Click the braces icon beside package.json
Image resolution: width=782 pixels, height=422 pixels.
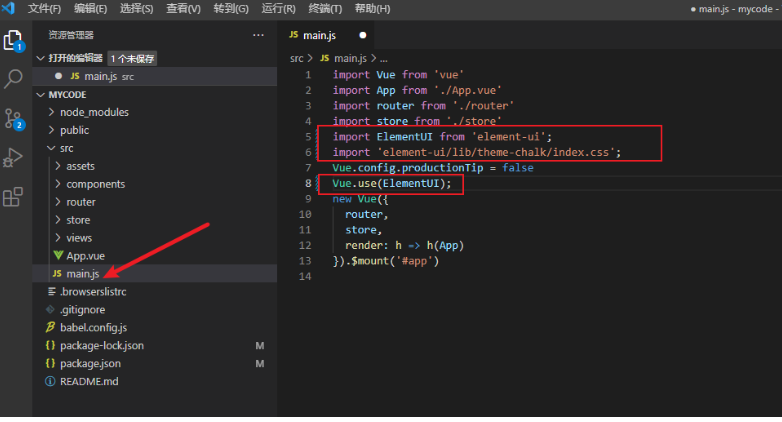click(x=50, y=363)
